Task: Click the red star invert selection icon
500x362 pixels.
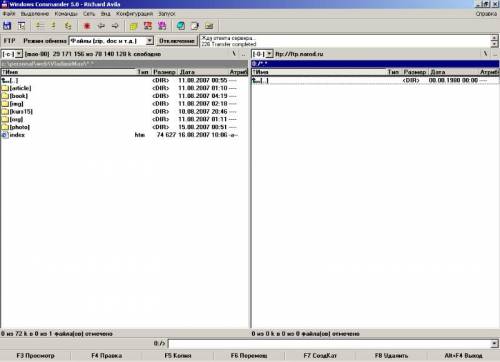Action: pos(87,26)
